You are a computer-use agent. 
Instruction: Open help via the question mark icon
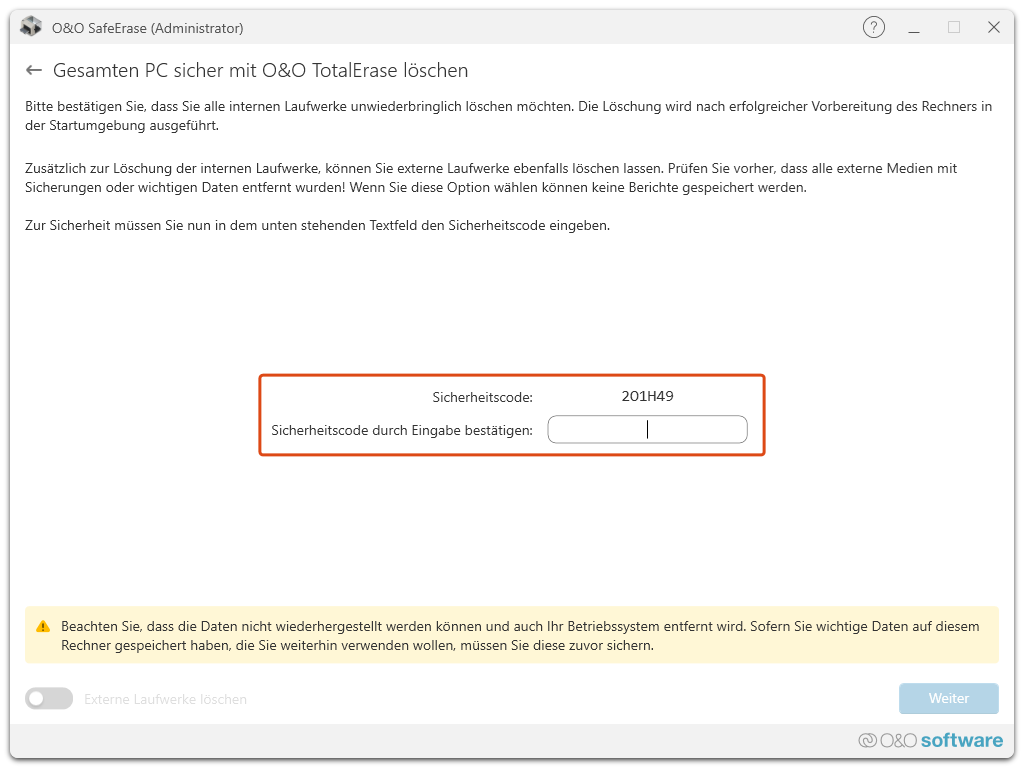point(873,28)
